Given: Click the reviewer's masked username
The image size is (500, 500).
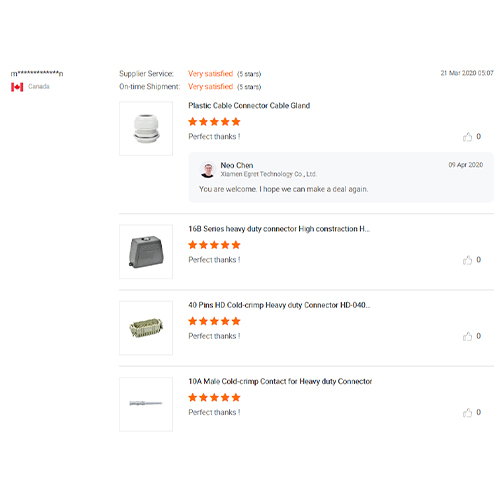Looking at the screenshot, I should [37, 73].
